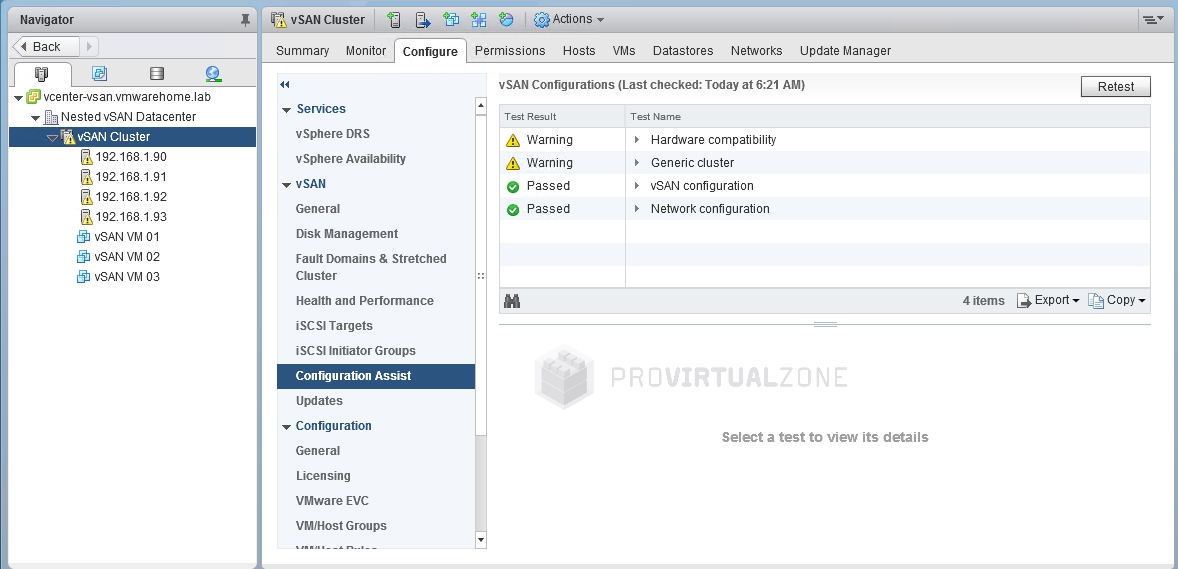Select host 192.168.1.91 in the tree
The height and width of the screenshot is (569, 1178).
[131, 177]
